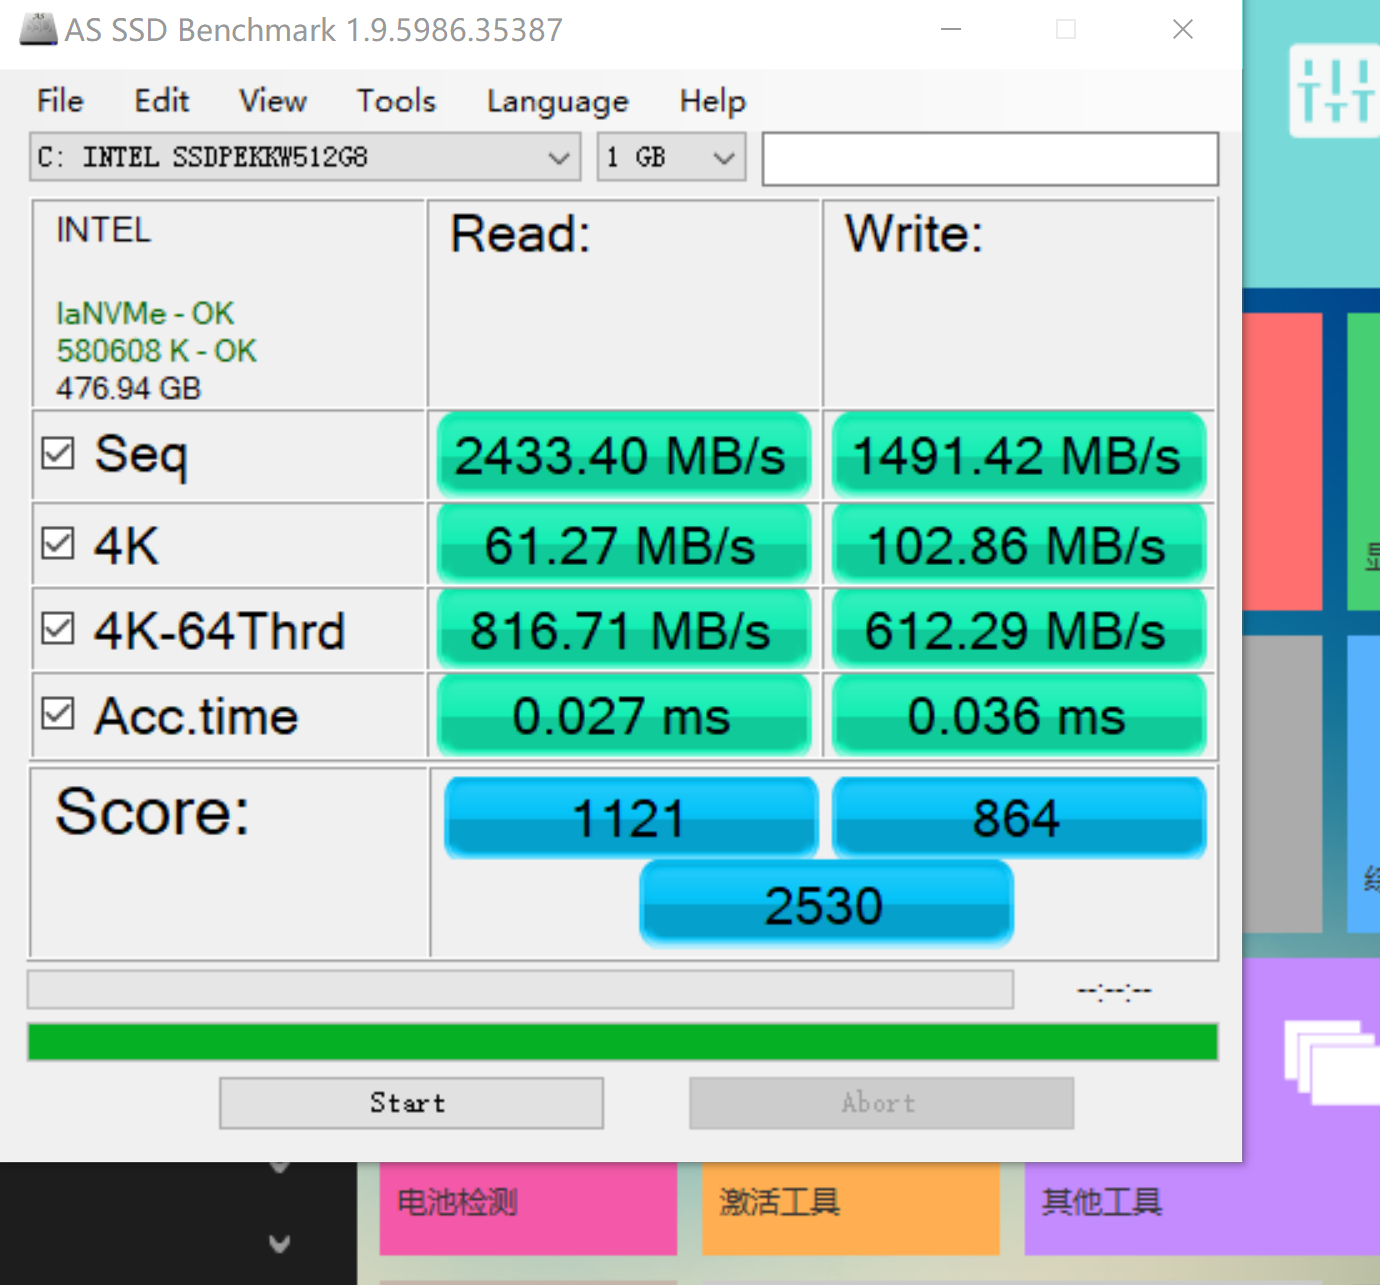Image resolution: width=1380 pixels, height=1285 pixels.
Task: Click the equalizer sliders icon in background window
Action: [1335, 91]
